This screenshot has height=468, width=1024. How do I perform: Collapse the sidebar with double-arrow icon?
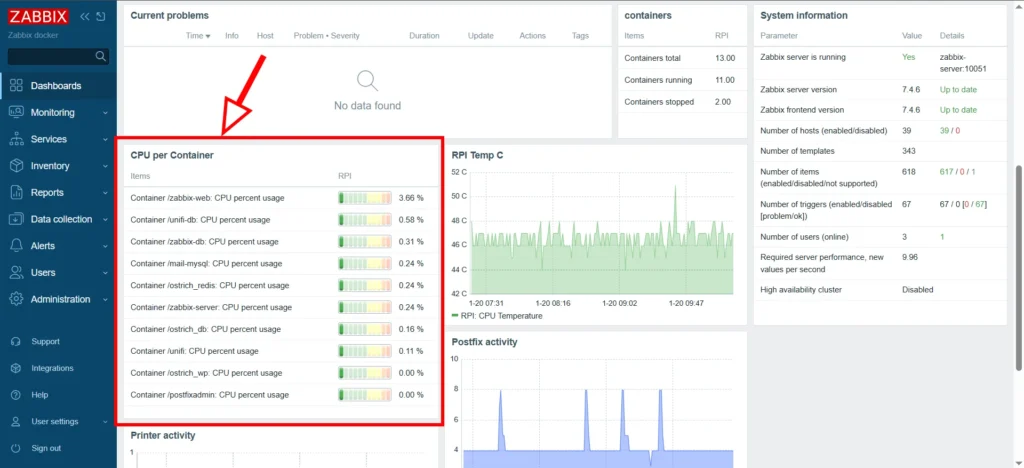coord(84,16)
